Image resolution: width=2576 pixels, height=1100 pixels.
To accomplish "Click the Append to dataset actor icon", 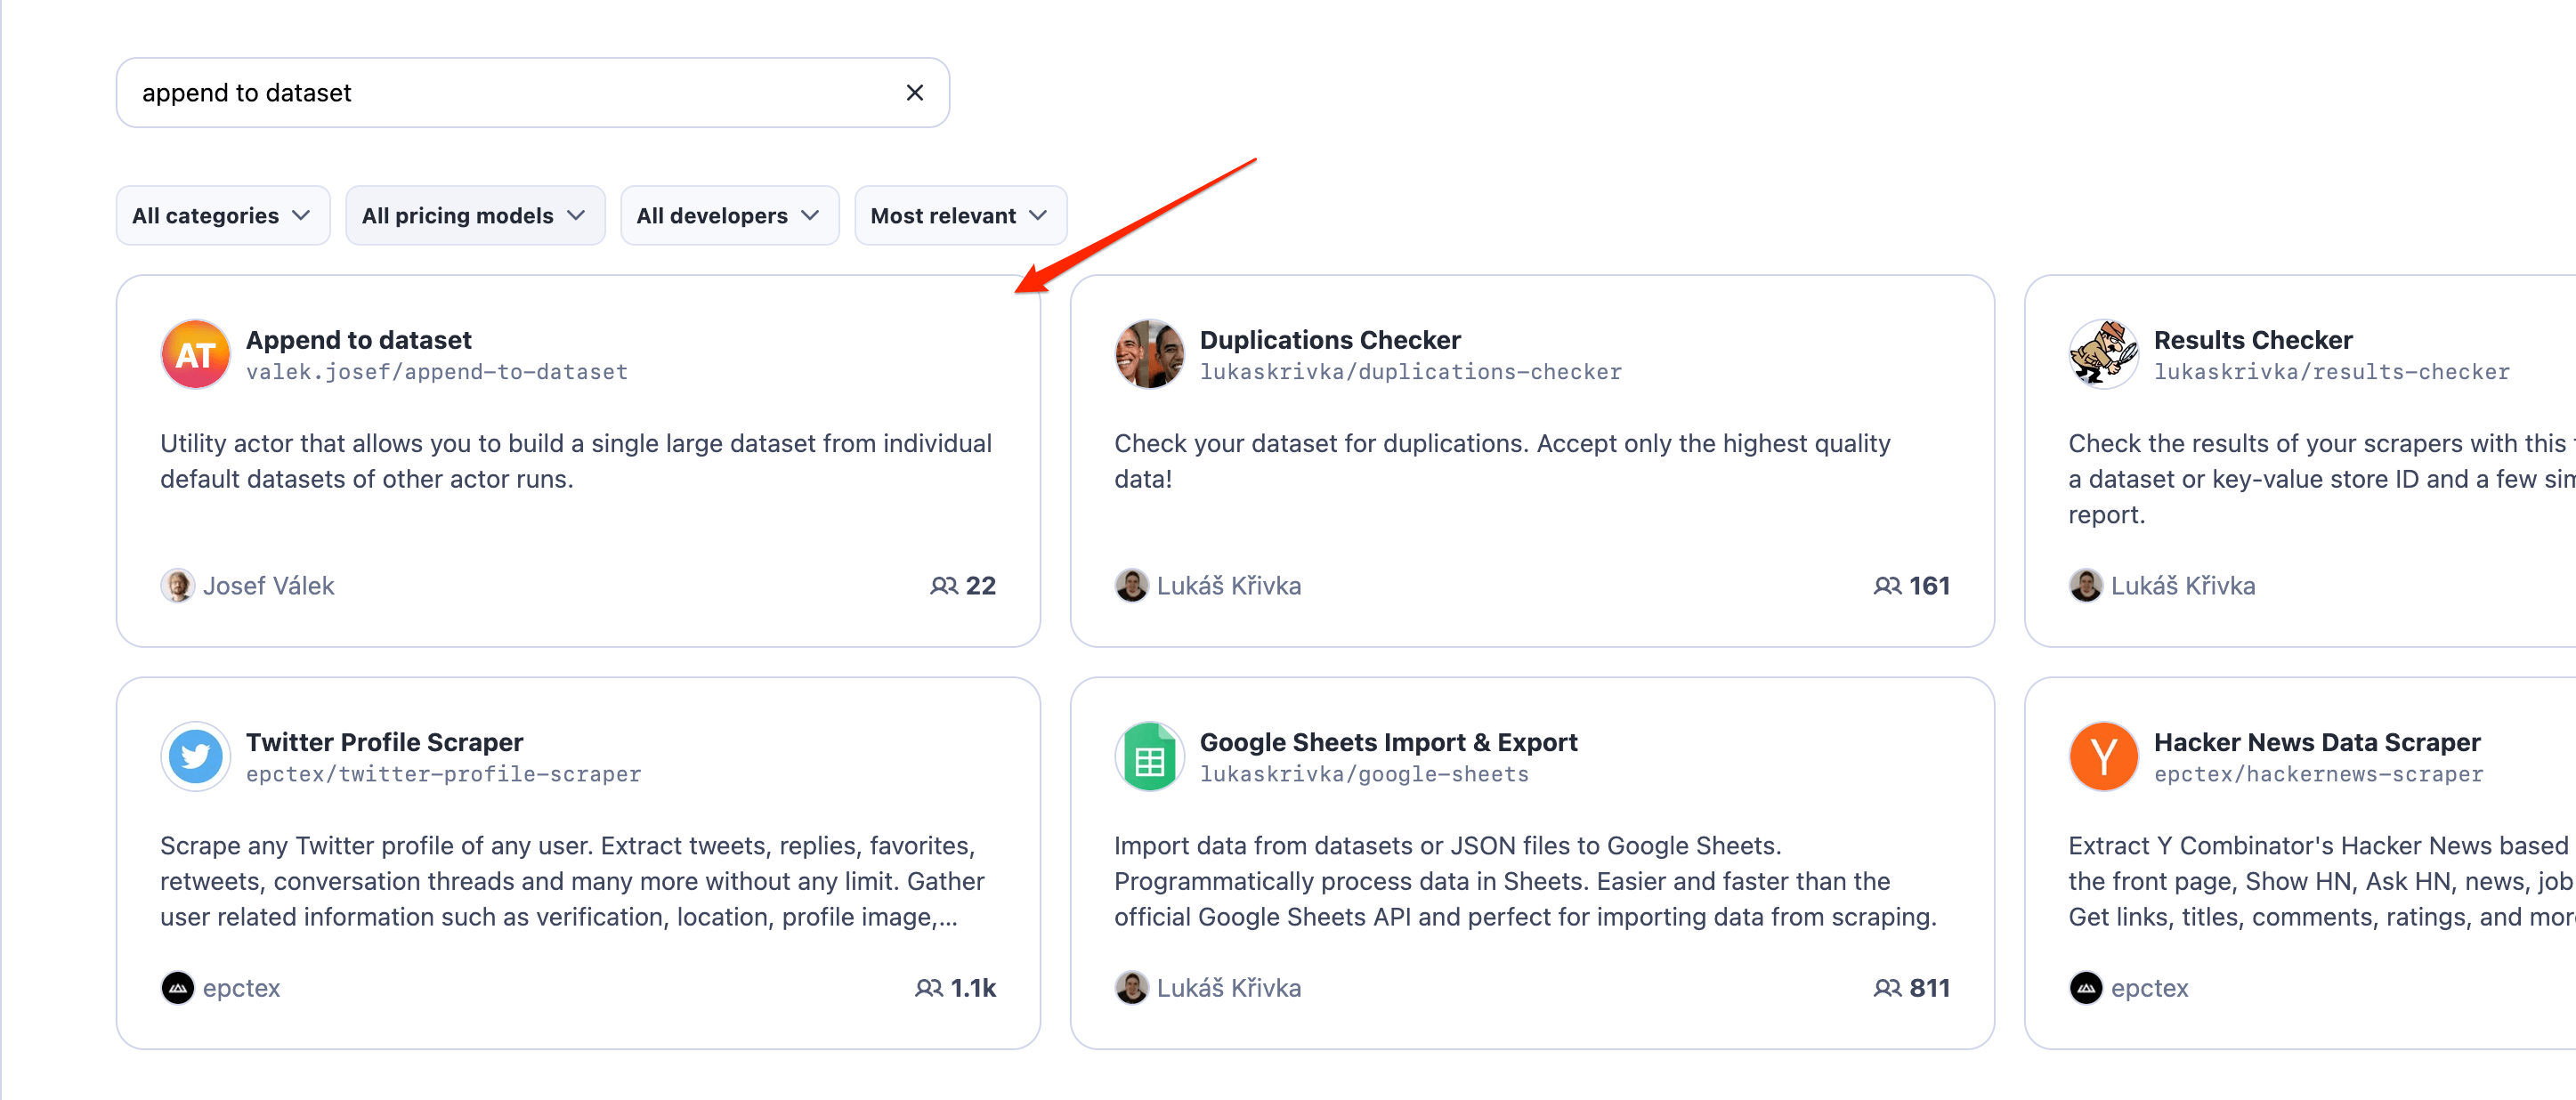I will click(194, 354).
